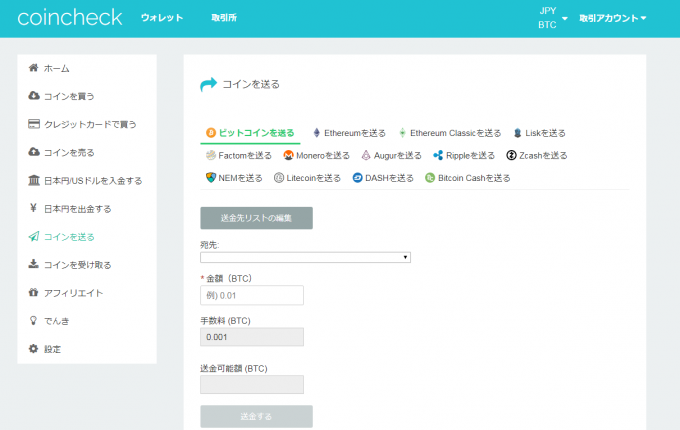Screen dimensions: 680x430
Task: Click the Lisk icon
Action: pos(517,133)
